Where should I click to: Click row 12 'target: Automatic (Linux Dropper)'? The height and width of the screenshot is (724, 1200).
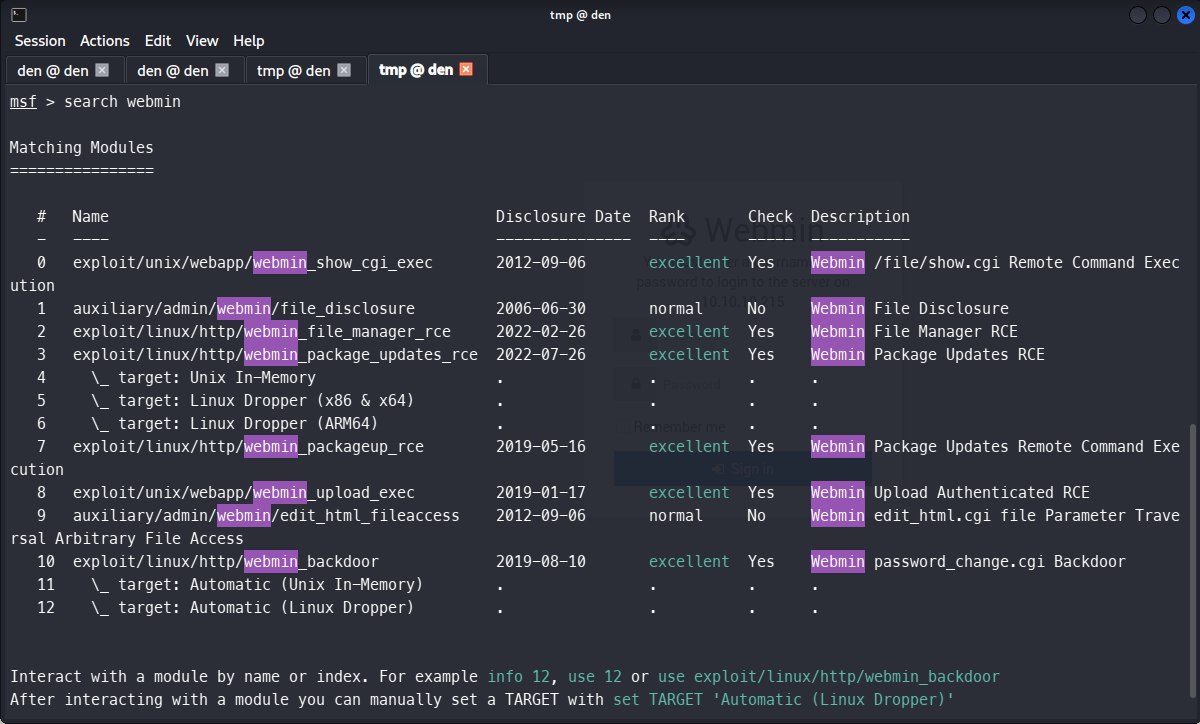[253, 608]
